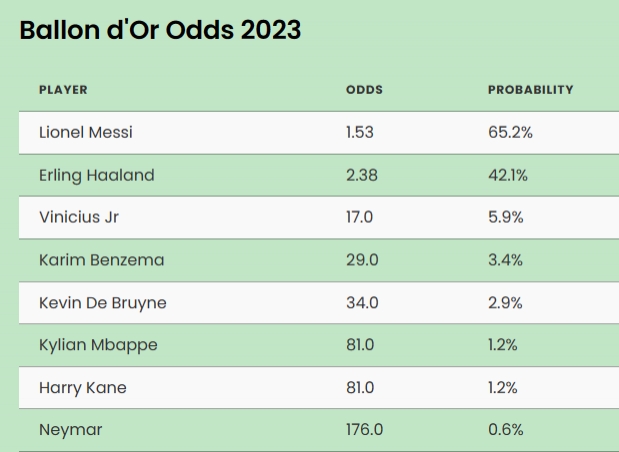This screenshot has width=619, height=452.
Task: Select Karim Benzema in the table
Action: click(101, 260)
